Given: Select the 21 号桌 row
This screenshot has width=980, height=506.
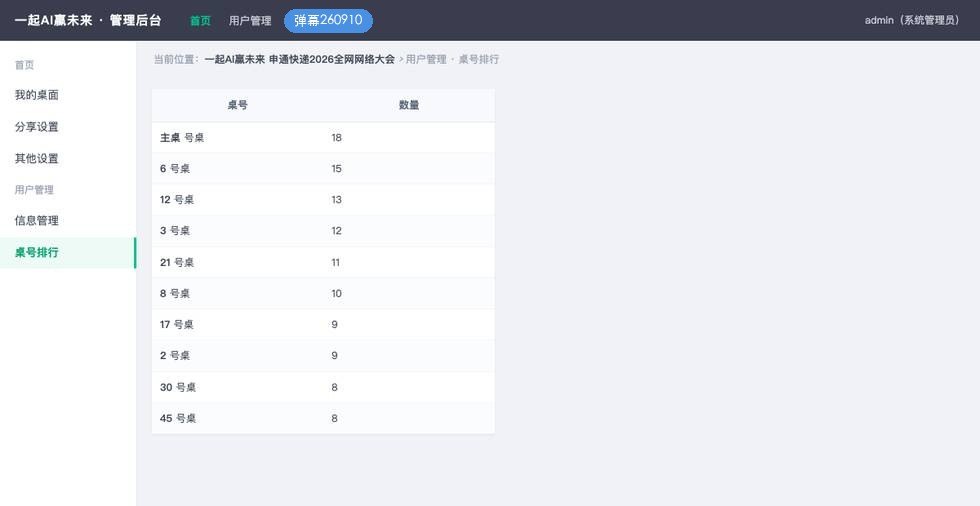Looking at the screenshot, I should 323,262.
